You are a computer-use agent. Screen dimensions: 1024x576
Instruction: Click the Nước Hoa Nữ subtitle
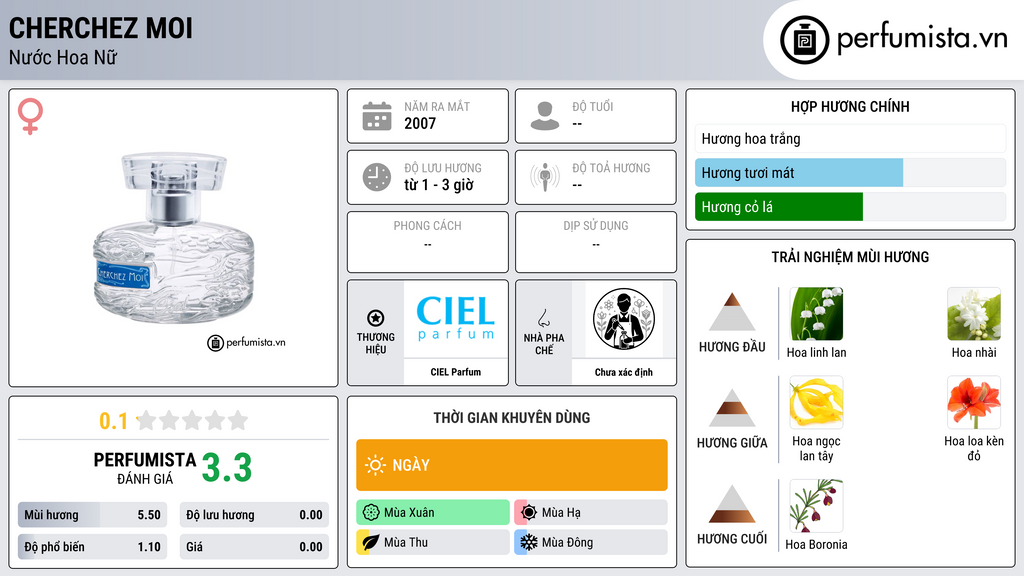[63, 57]
